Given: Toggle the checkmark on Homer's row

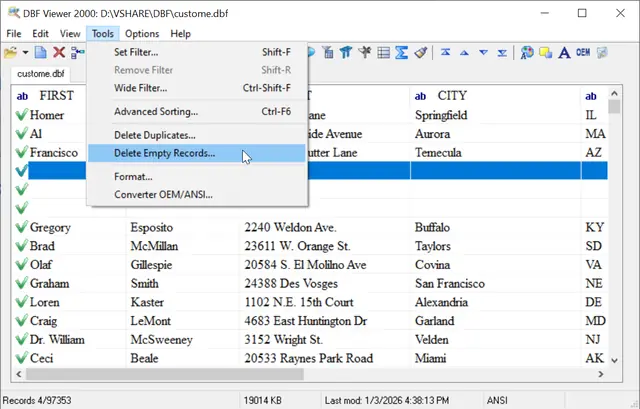Looking at the screenshot, I should [x=22, y=115].
